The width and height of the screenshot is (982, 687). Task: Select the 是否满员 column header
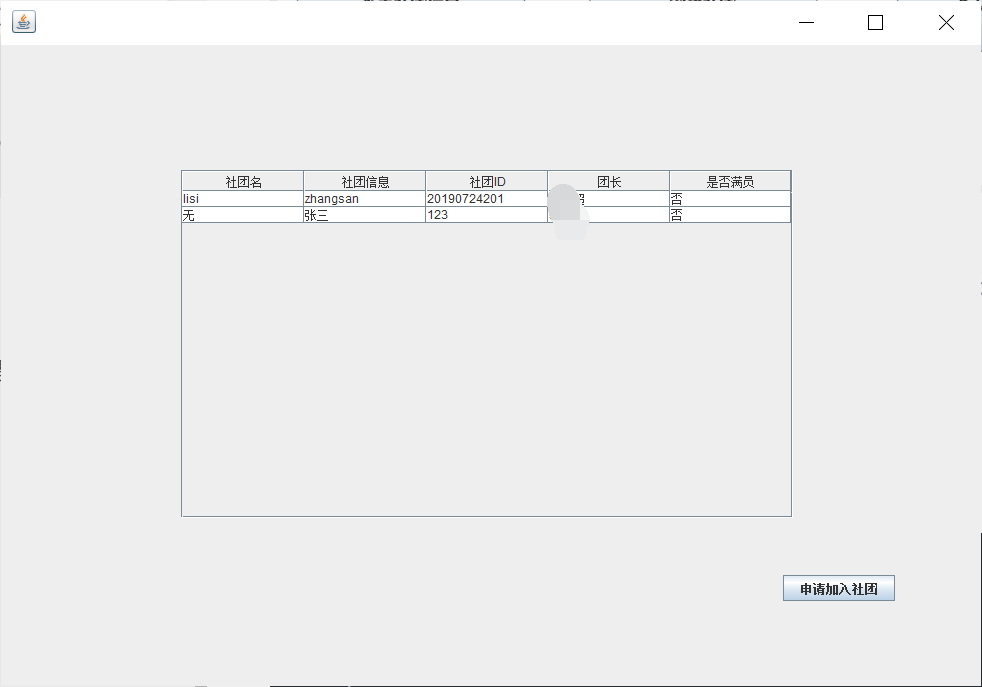click(730, 181)
